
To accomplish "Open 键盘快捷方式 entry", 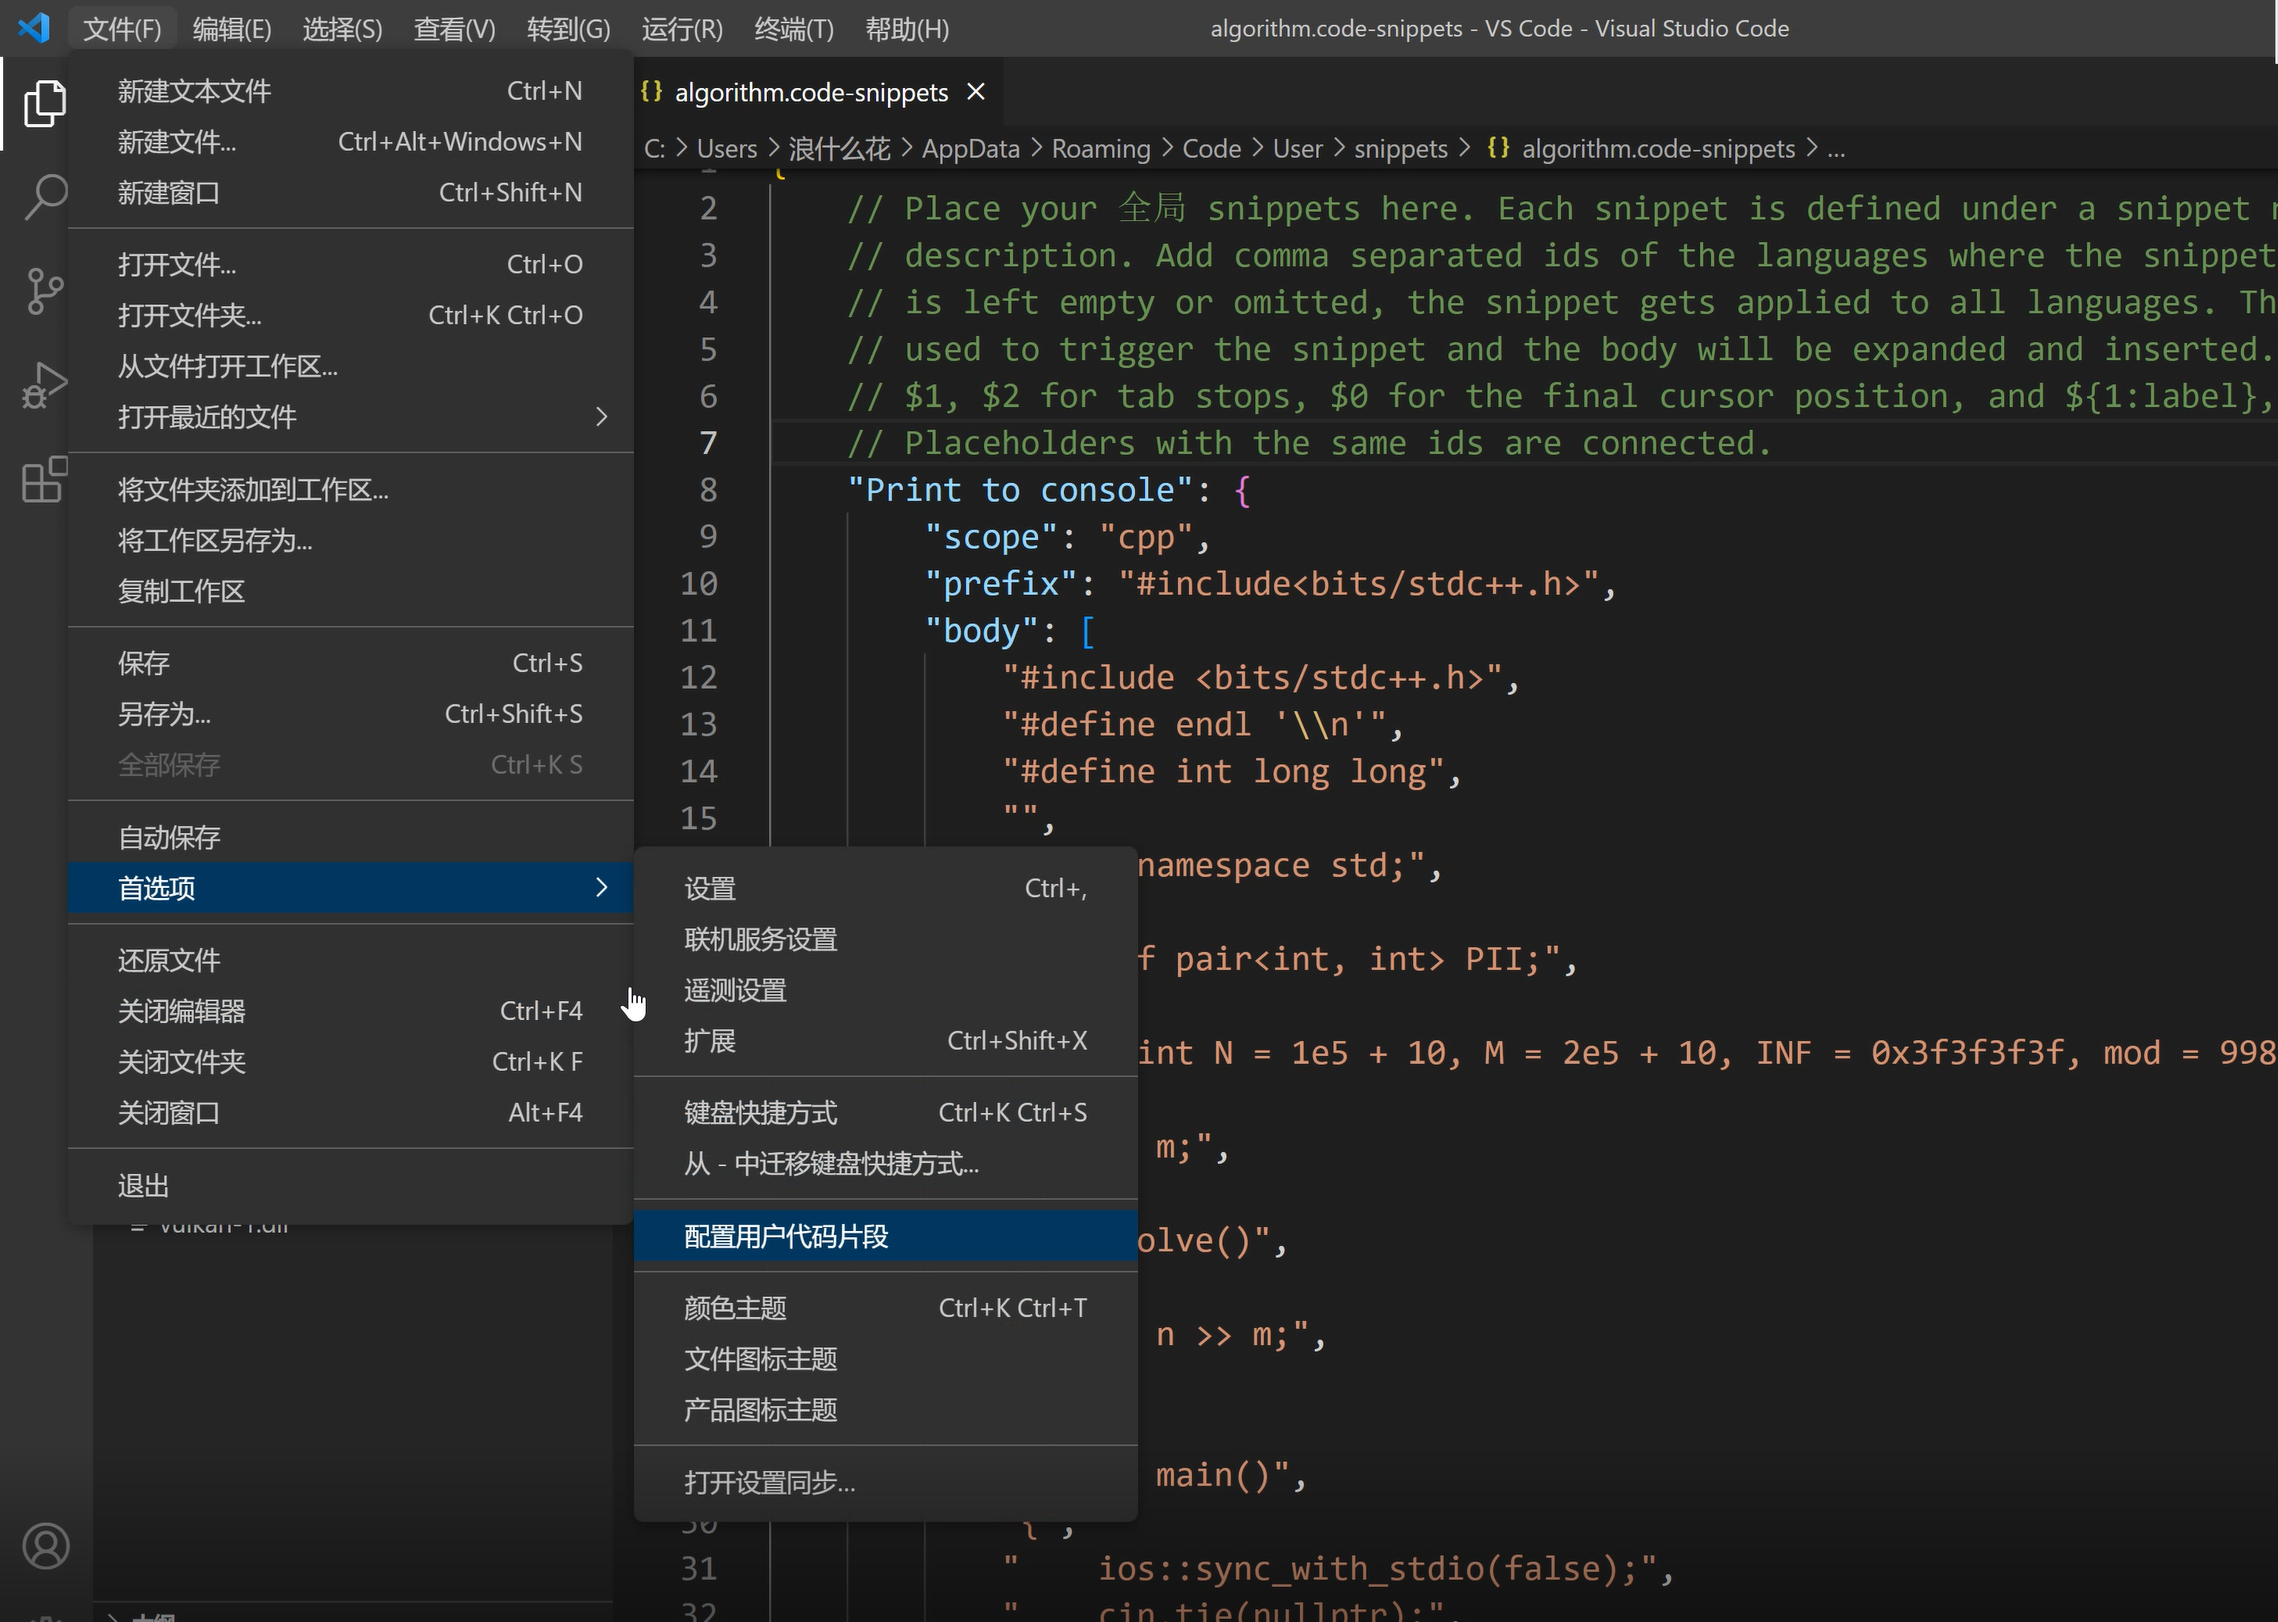I will click(x=886, y=1112).
